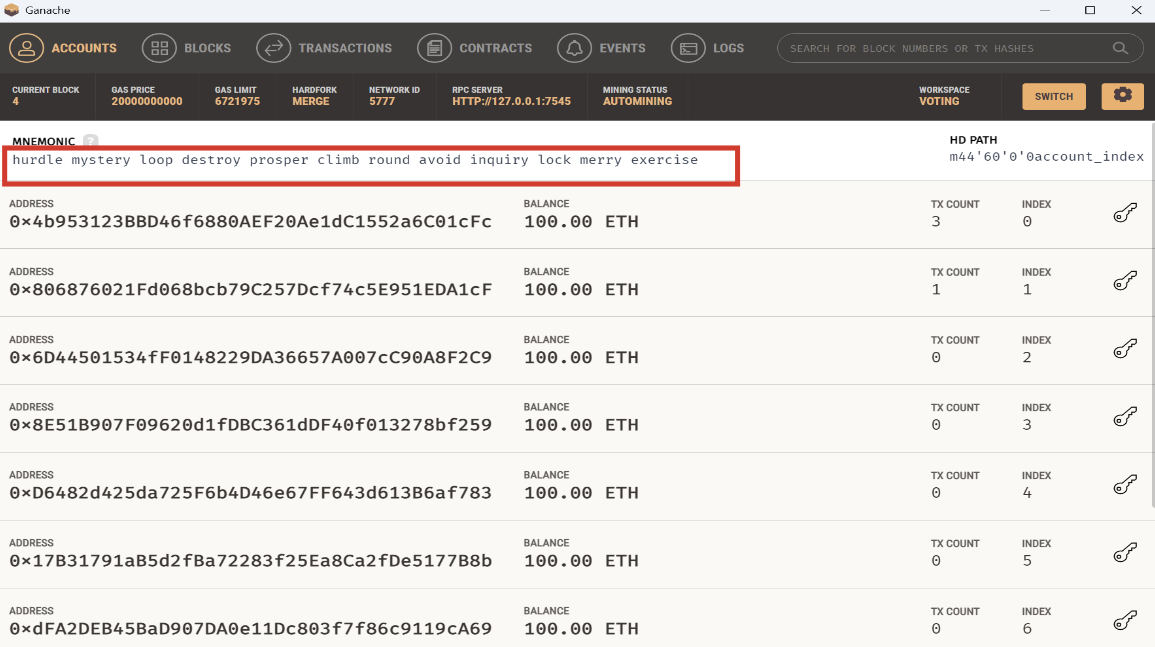Click the AUTOMINING mining status
Image resolution: width=1155 pixels, height=647 pixels.
tap(637, 102)
